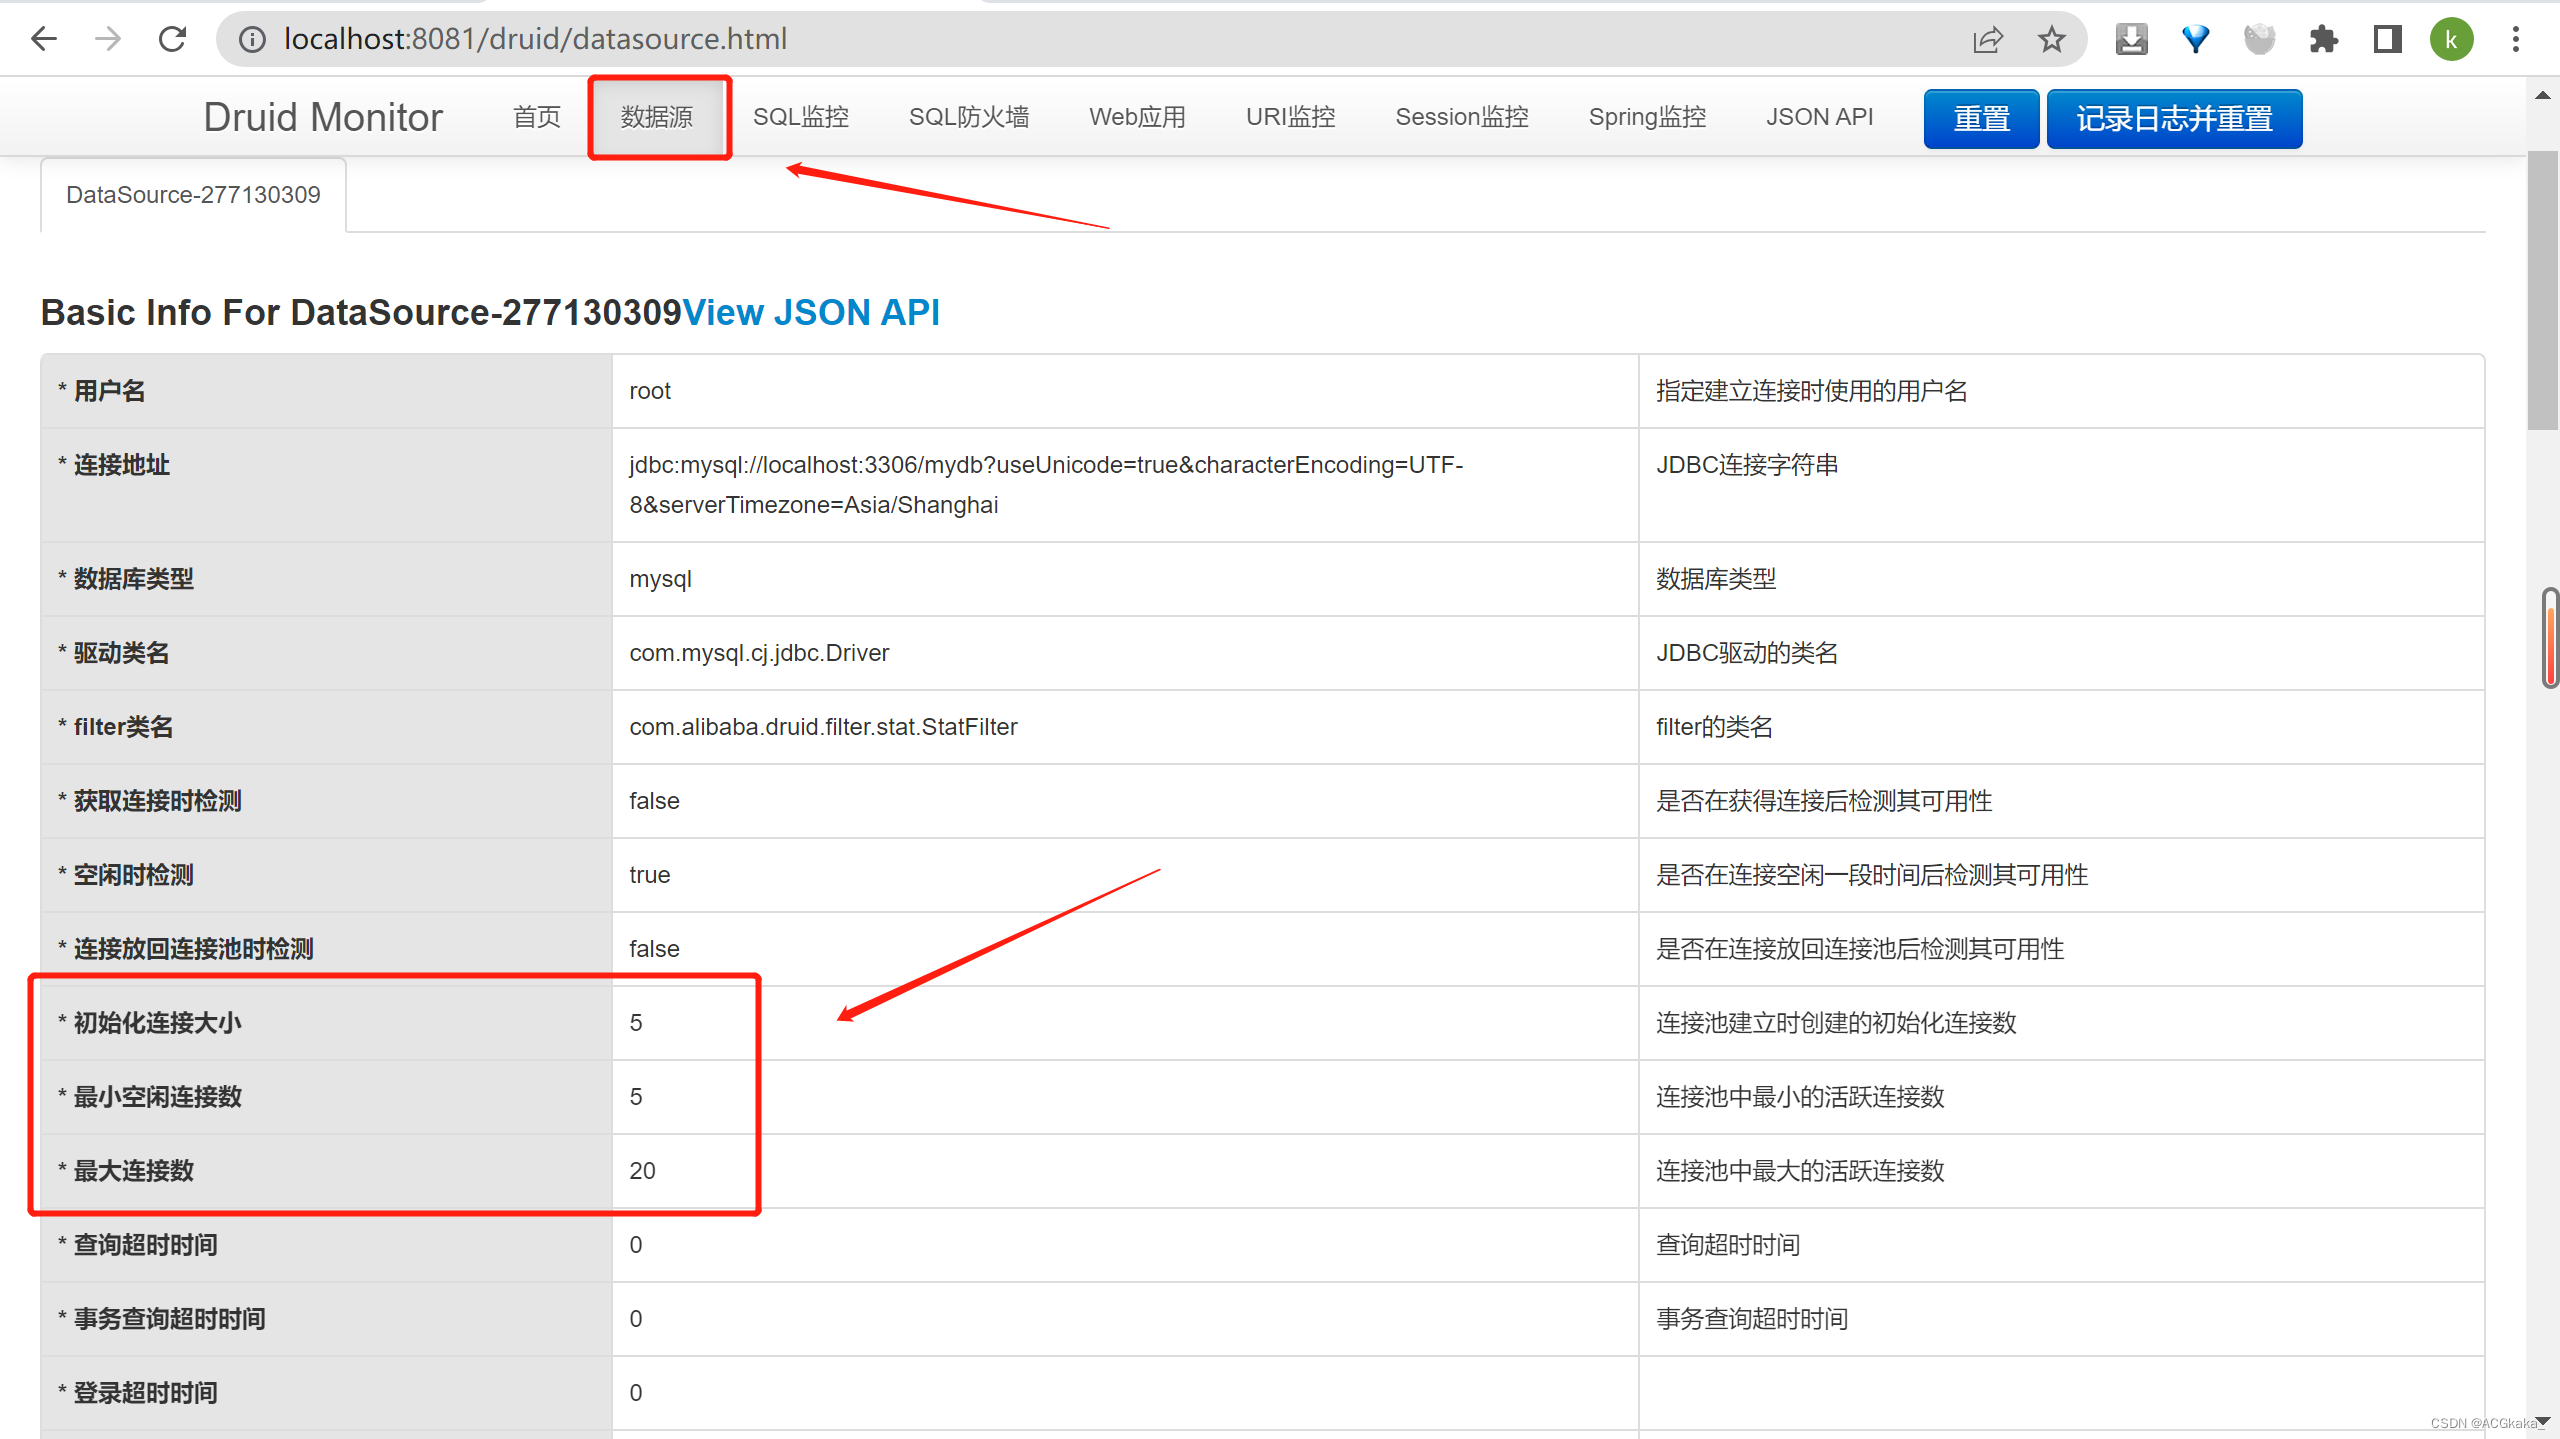Open the Chrome three-dot menu
The width and height of the screenshot is (2560, 1439).
pyautogui.click(x=2516, y=39)
